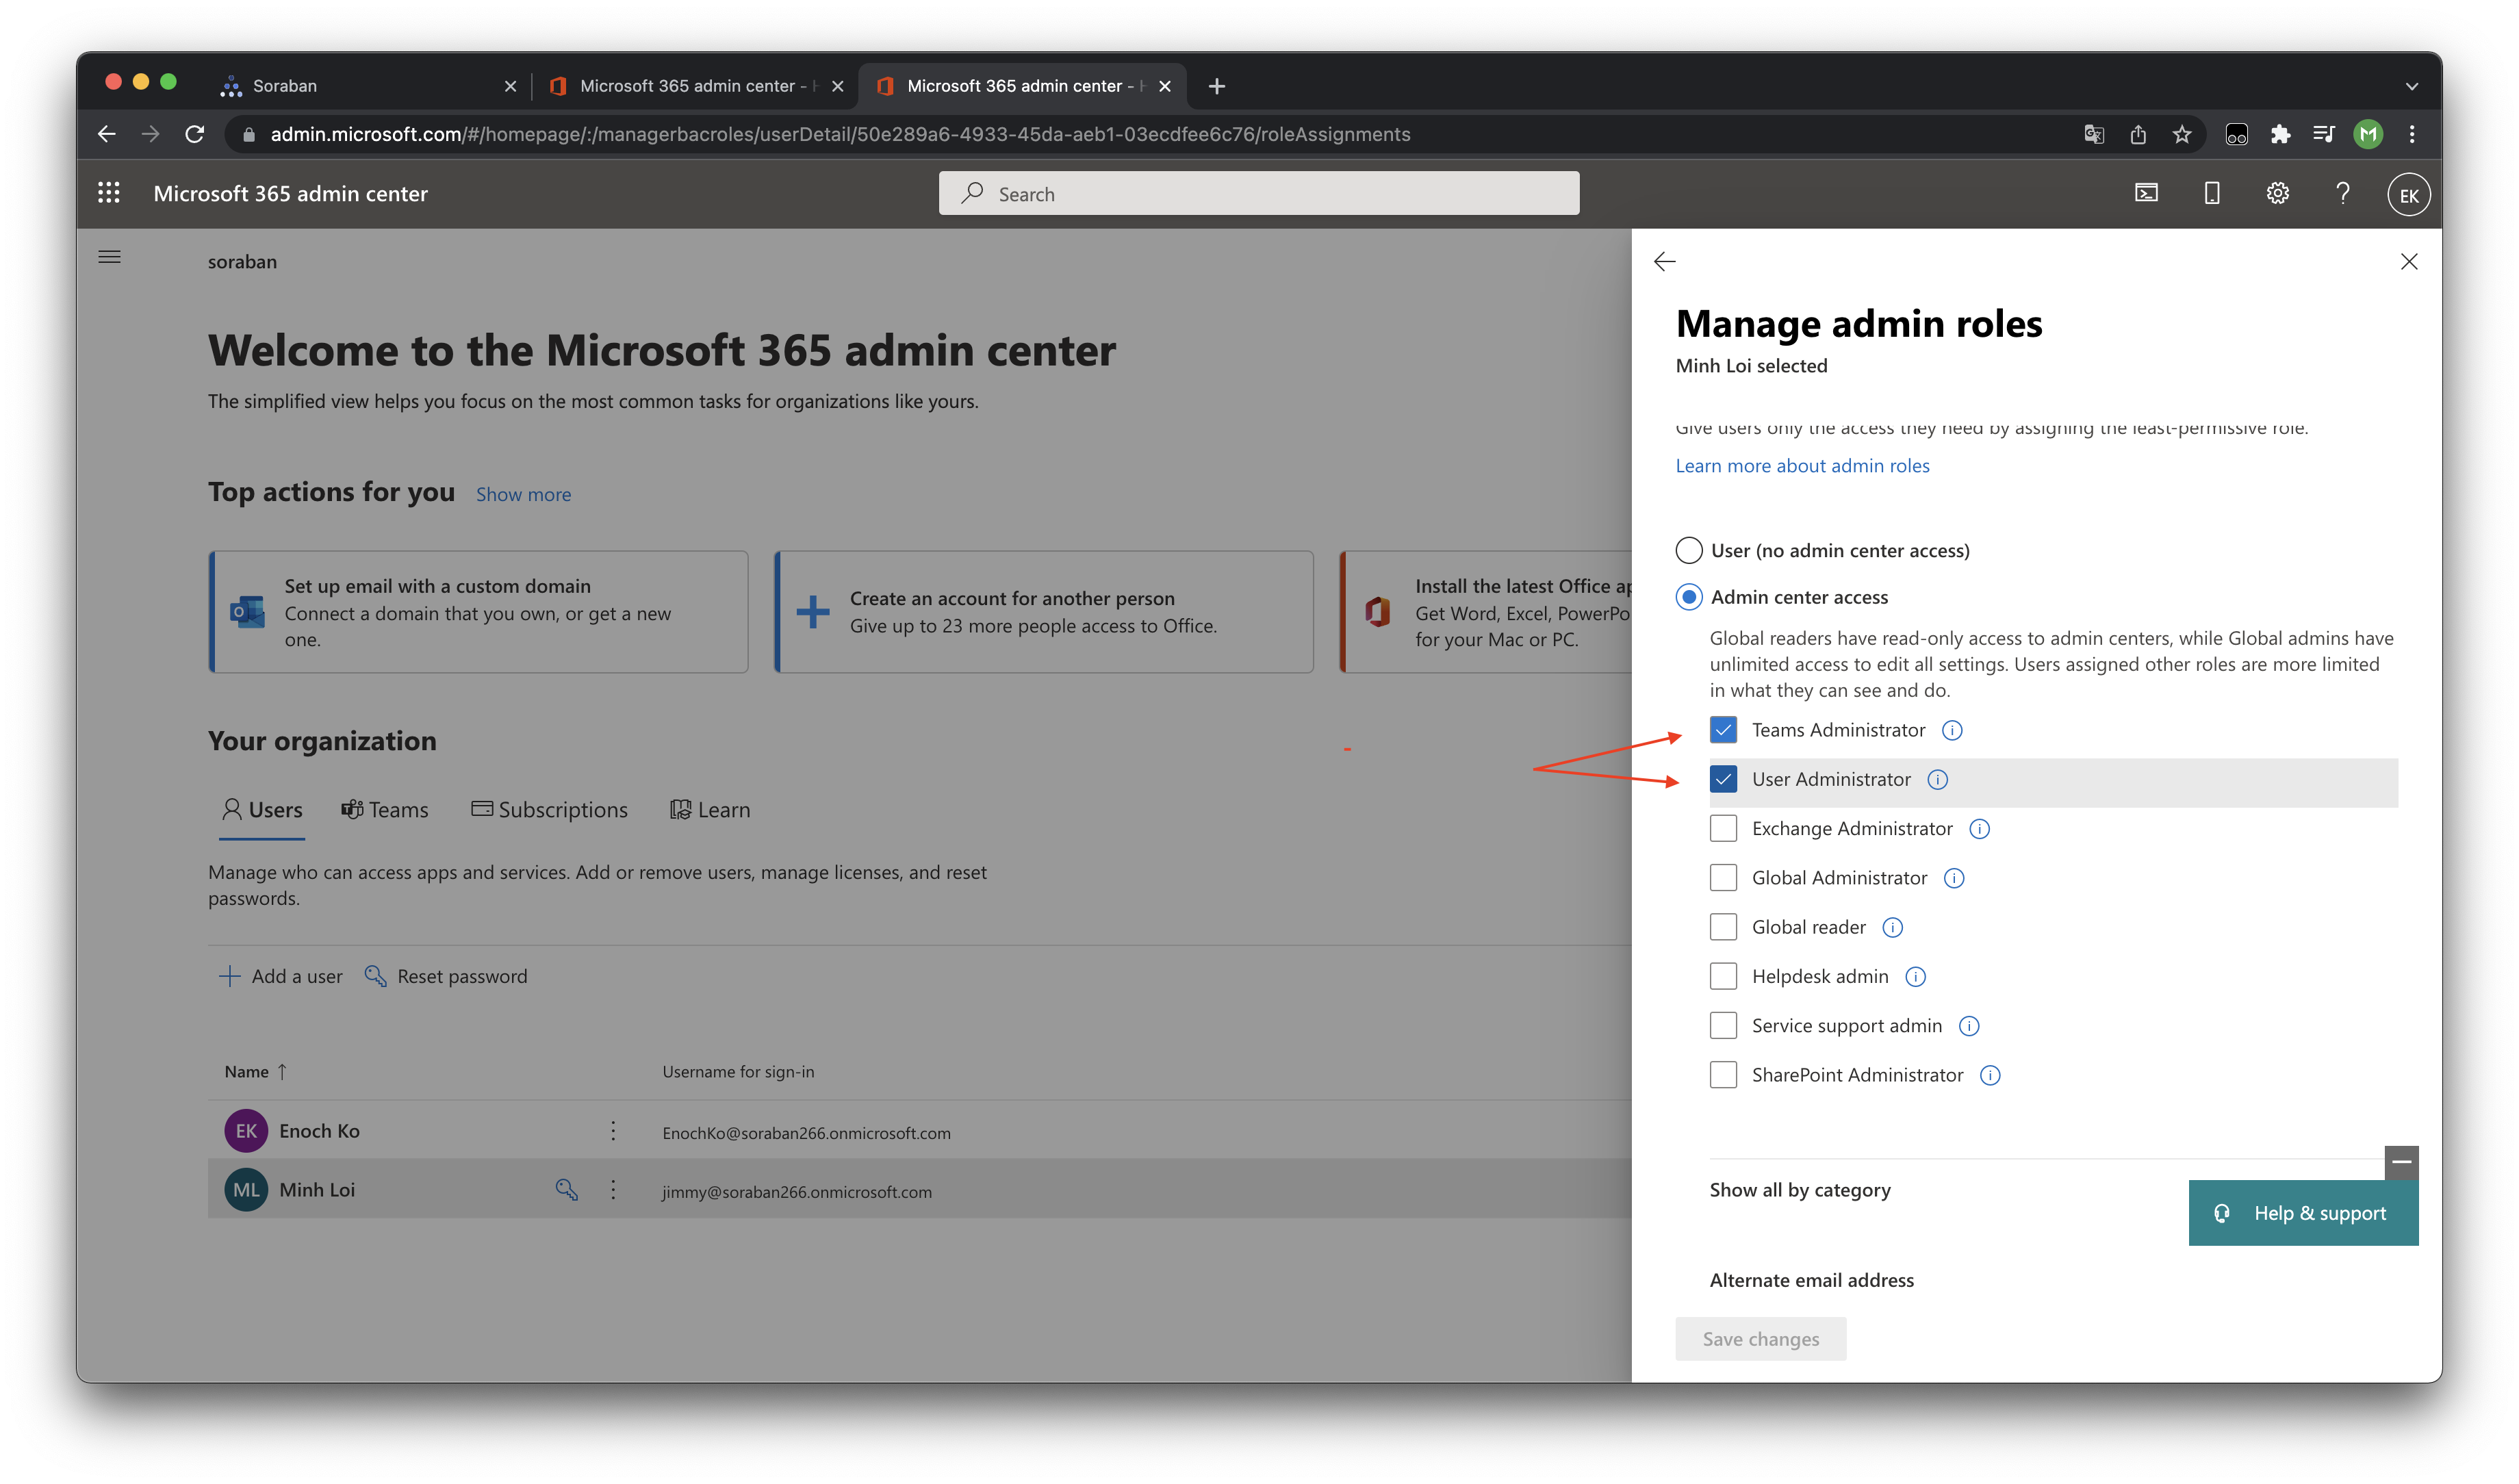Image resolution: width=2519 pixels, height=1484 pixels.
Task: Click jimmy@soraban266.onmicrosoft.com username
Action: pos(796,1192)
